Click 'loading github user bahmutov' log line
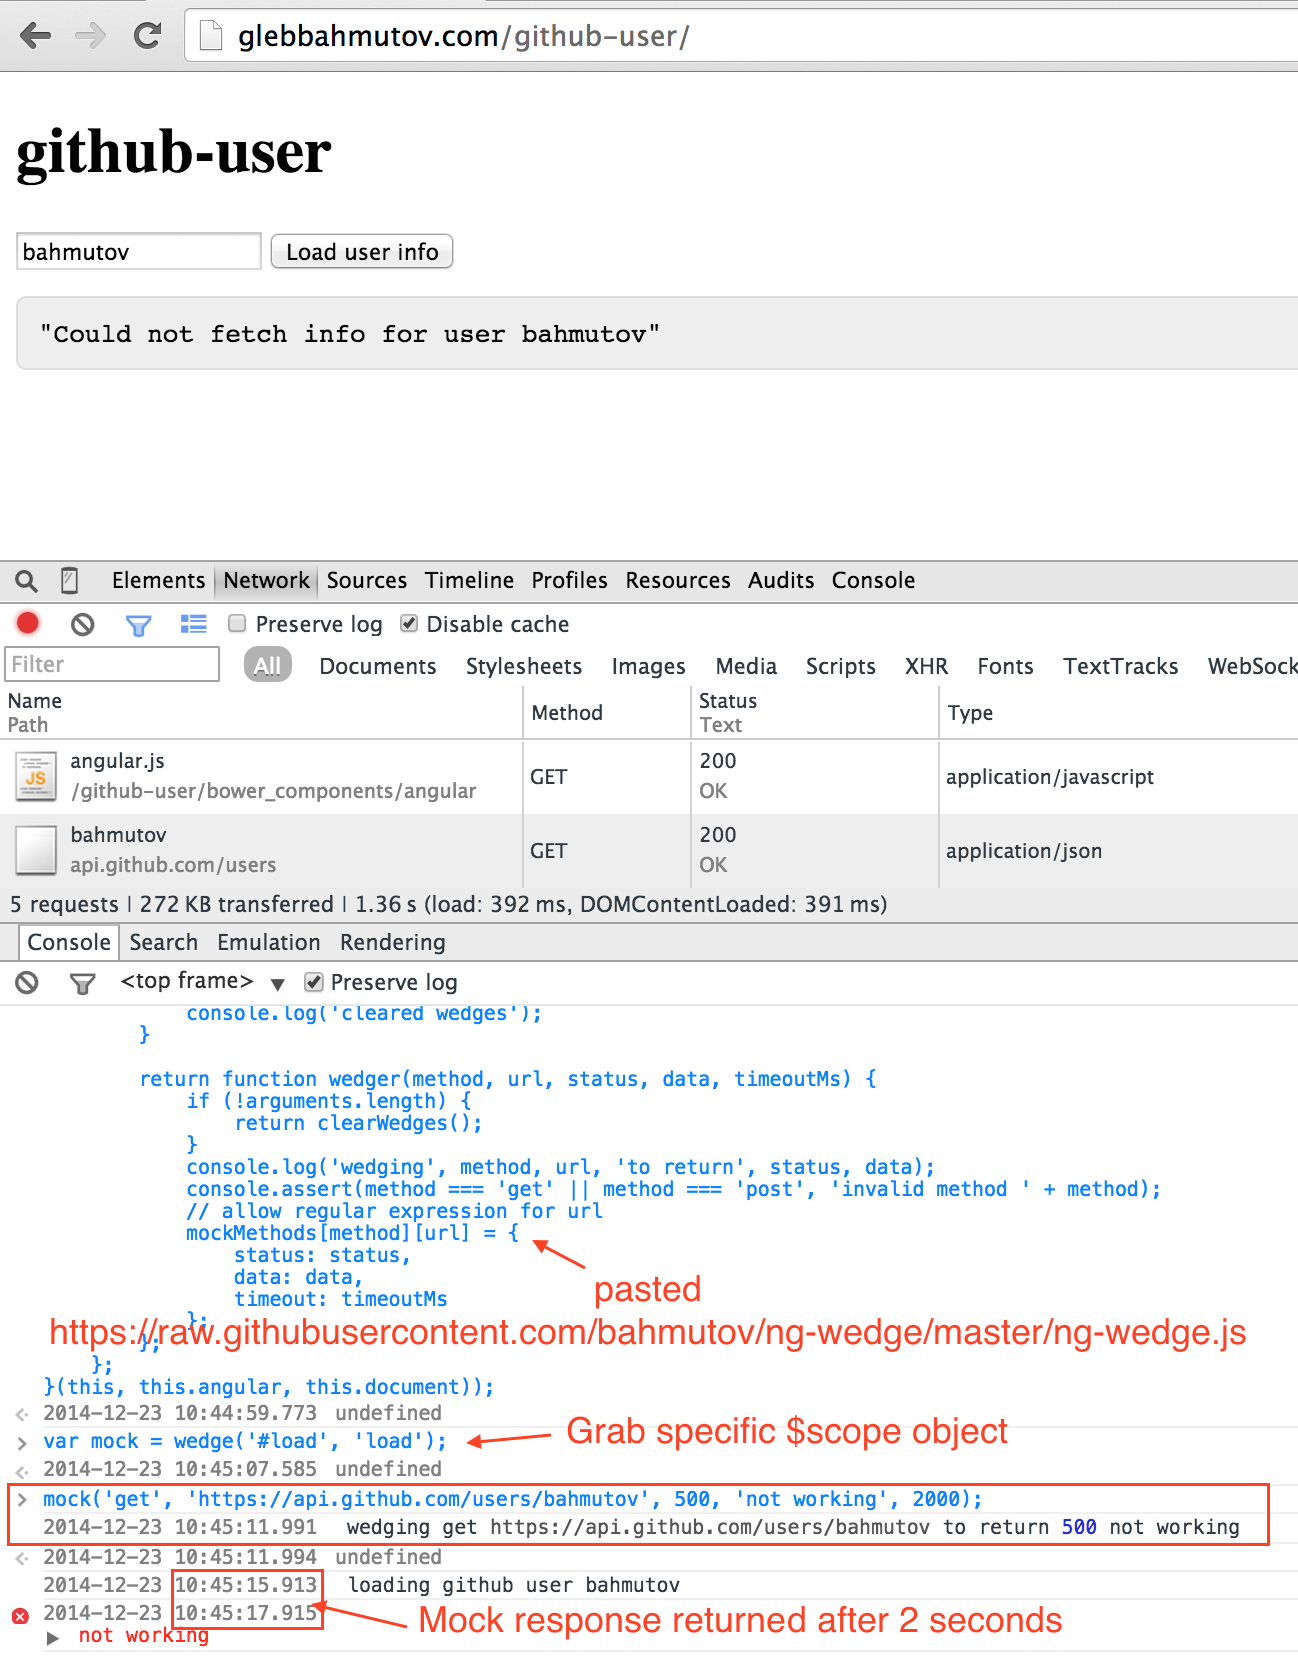This screenshot has height=1656, width=1298. 514,1585
